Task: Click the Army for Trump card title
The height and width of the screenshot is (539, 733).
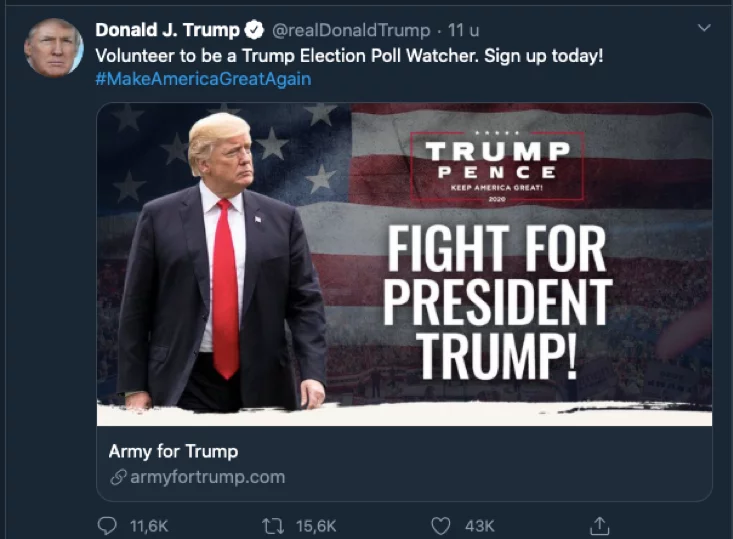Action: point(173,452)
